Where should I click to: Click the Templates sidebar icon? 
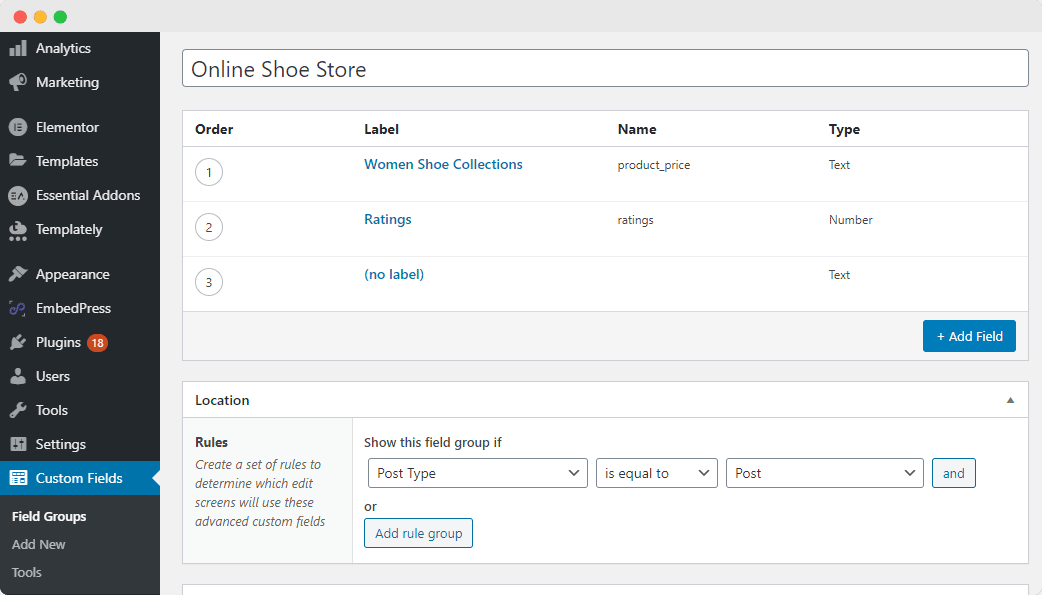point(69,161)
